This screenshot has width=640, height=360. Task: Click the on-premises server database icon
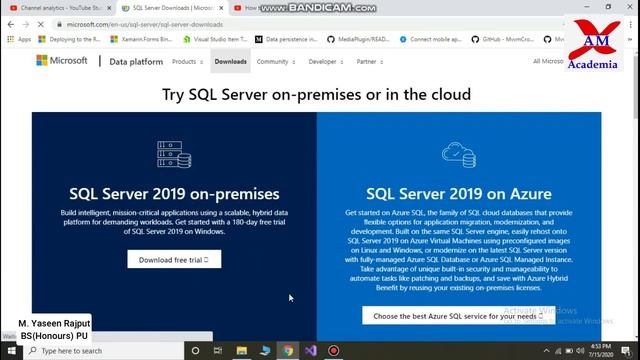coord(174,154)
